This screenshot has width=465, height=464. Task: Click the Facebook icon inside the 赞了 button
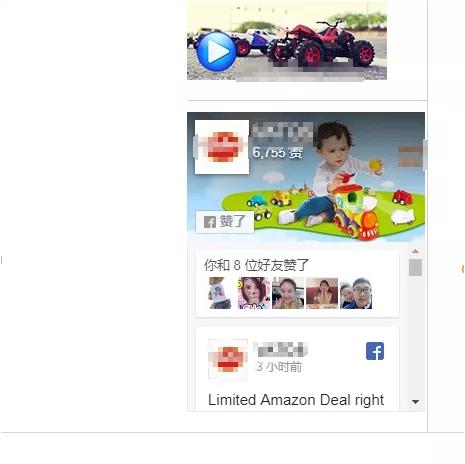210,222
